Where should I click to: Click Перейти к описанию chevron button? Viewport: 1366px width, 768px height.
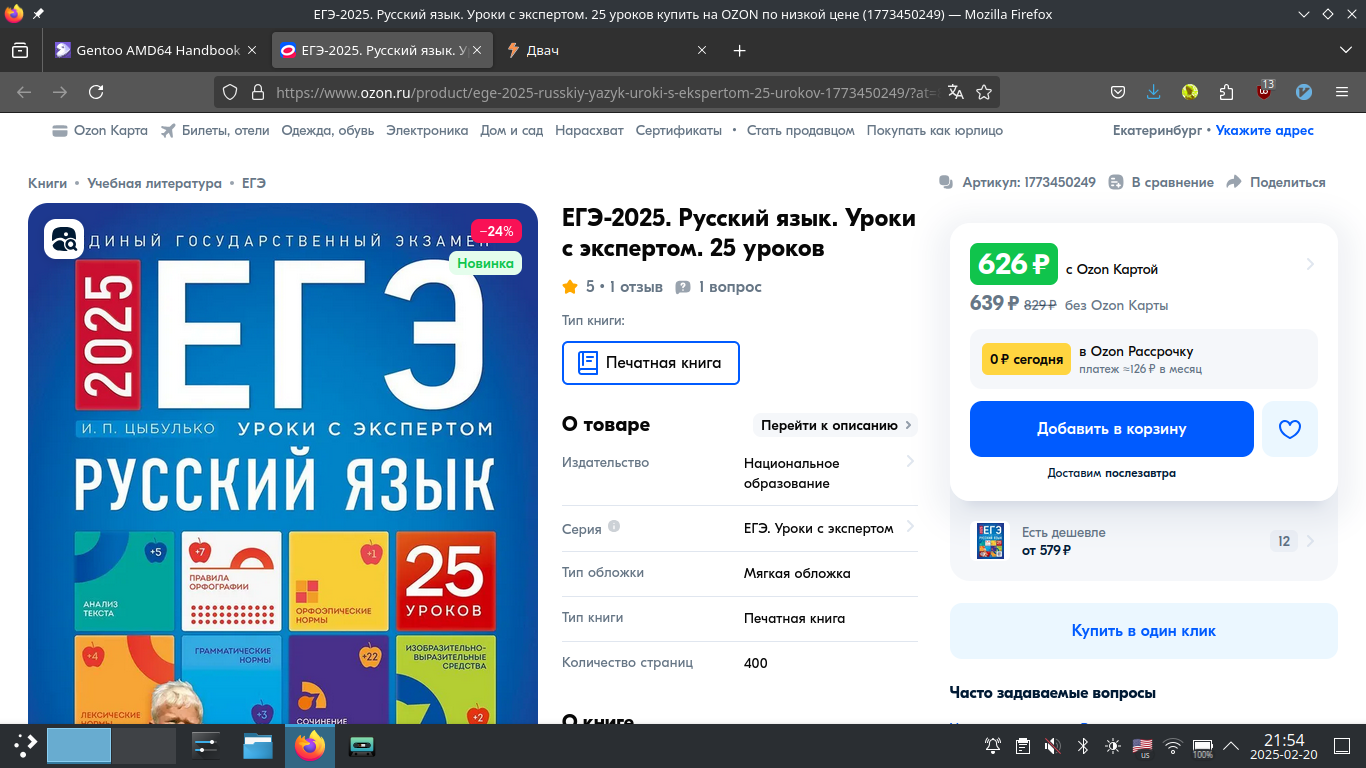tap(835, 425)
